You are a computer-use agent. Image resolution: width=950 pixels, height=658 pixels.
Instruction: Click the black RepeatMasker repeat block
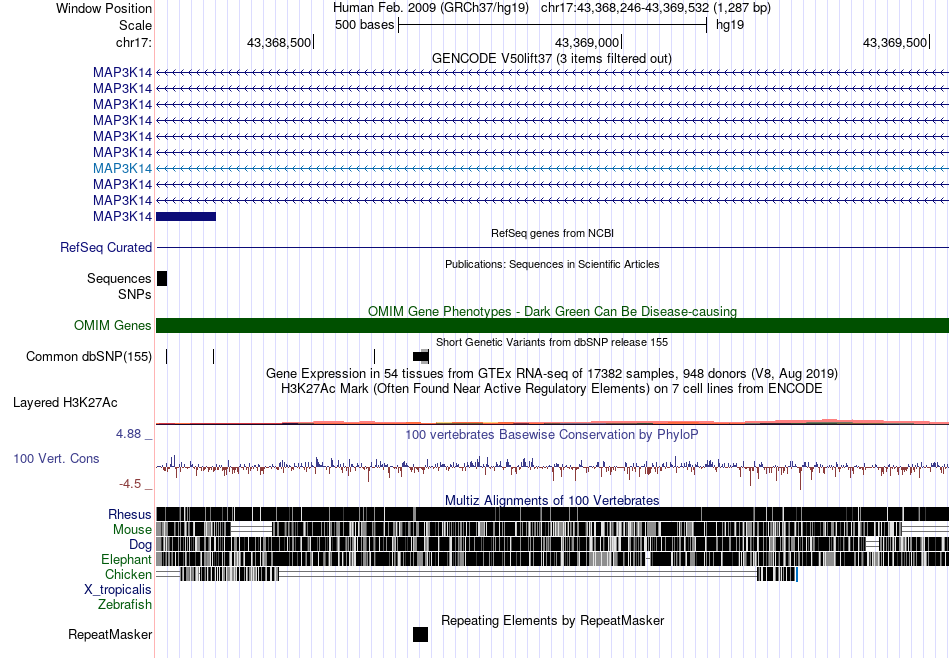pyautogui.click(x=420, y=634)
